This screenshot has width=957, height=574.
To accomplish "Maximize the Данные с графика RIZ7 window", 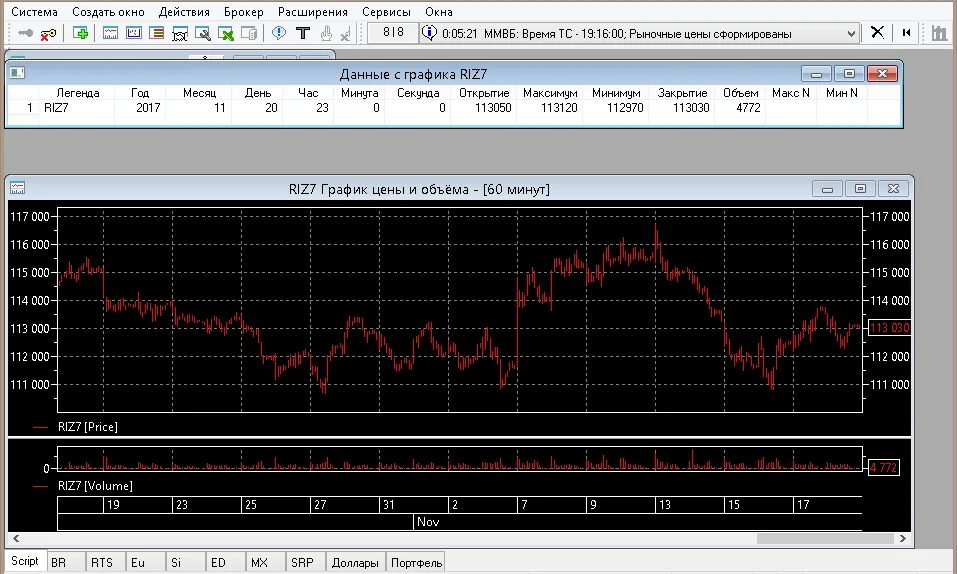I will (x=849, y=74).
